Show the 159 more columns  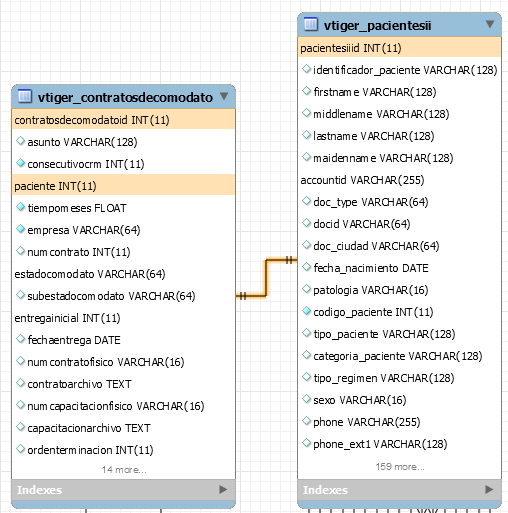400,466
